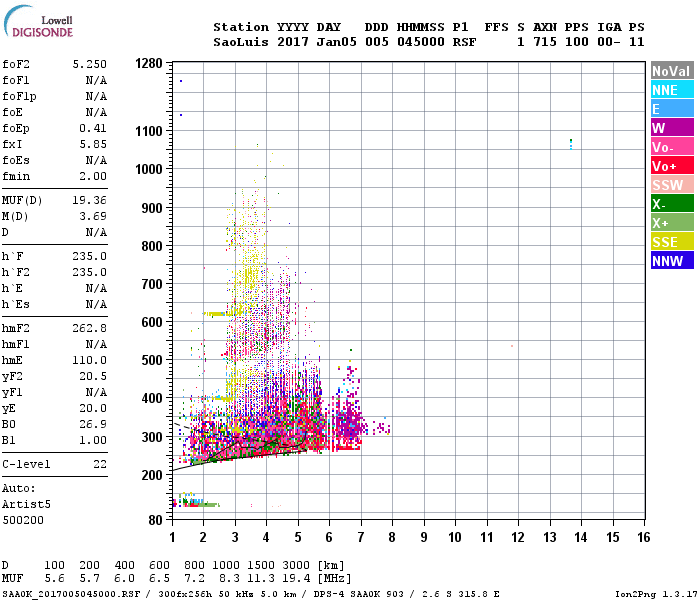Screen dimensions: 700x600
Task: Click the Vo- pink legend swatch
Action: pos(672,147)
